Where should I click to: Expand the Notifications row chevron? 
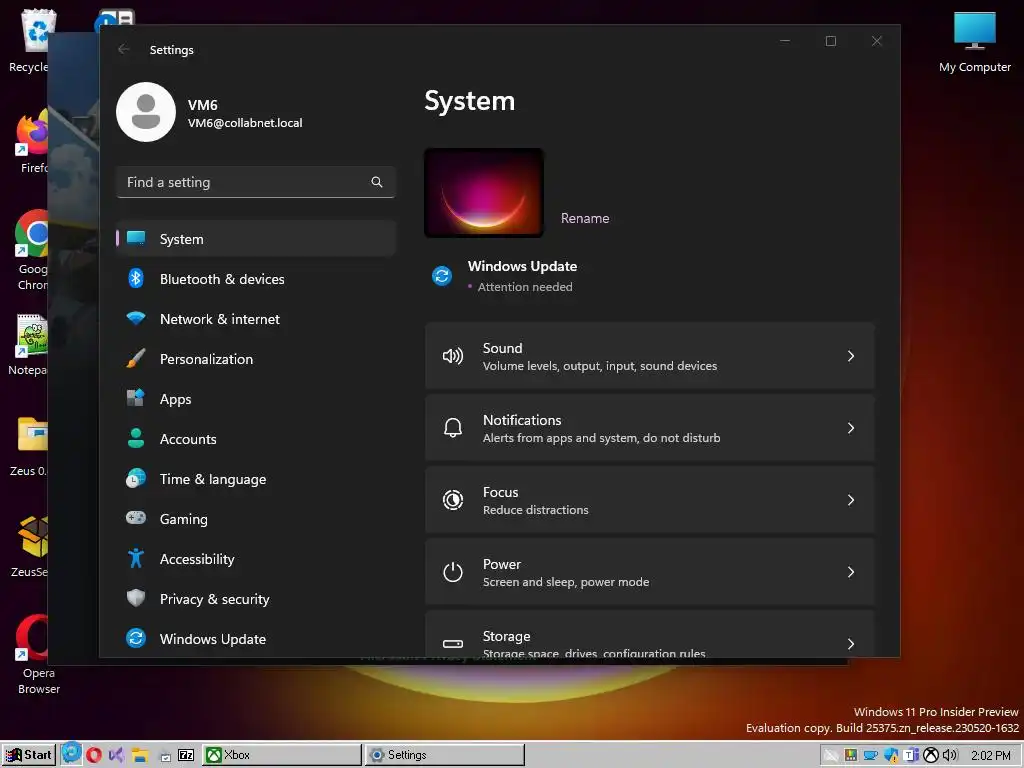pos(851,428)
